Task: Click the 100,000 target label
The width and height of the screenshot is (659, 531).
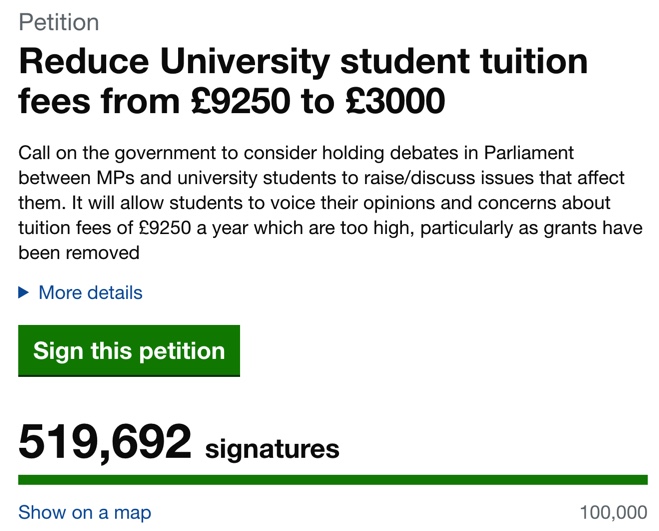Action: (x=614, y=513)
